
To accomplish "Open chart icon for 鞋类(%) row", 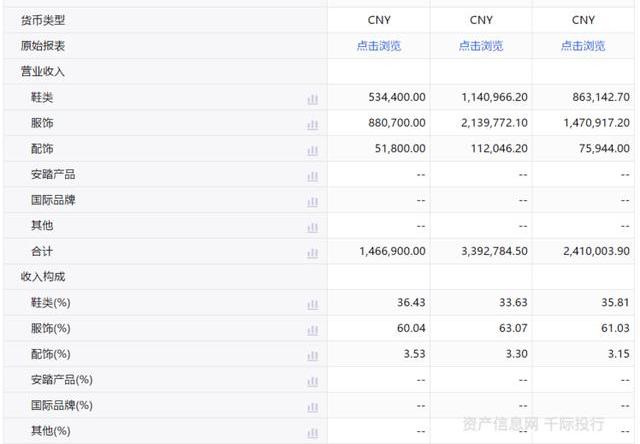I will click(313, 304).
